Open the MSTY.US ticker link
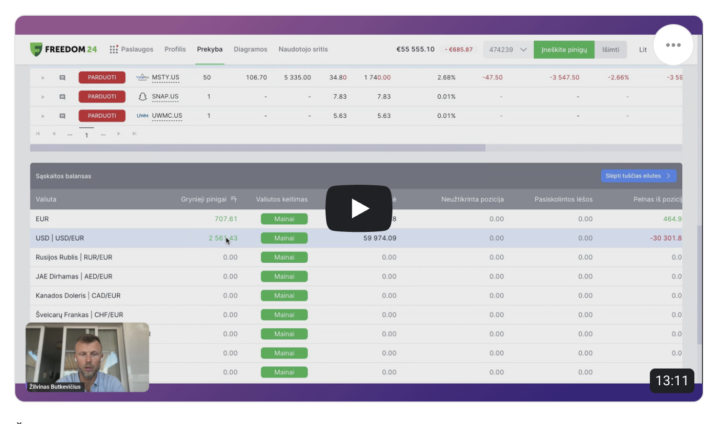Screen dimensions: 720x424 [165, 78]
